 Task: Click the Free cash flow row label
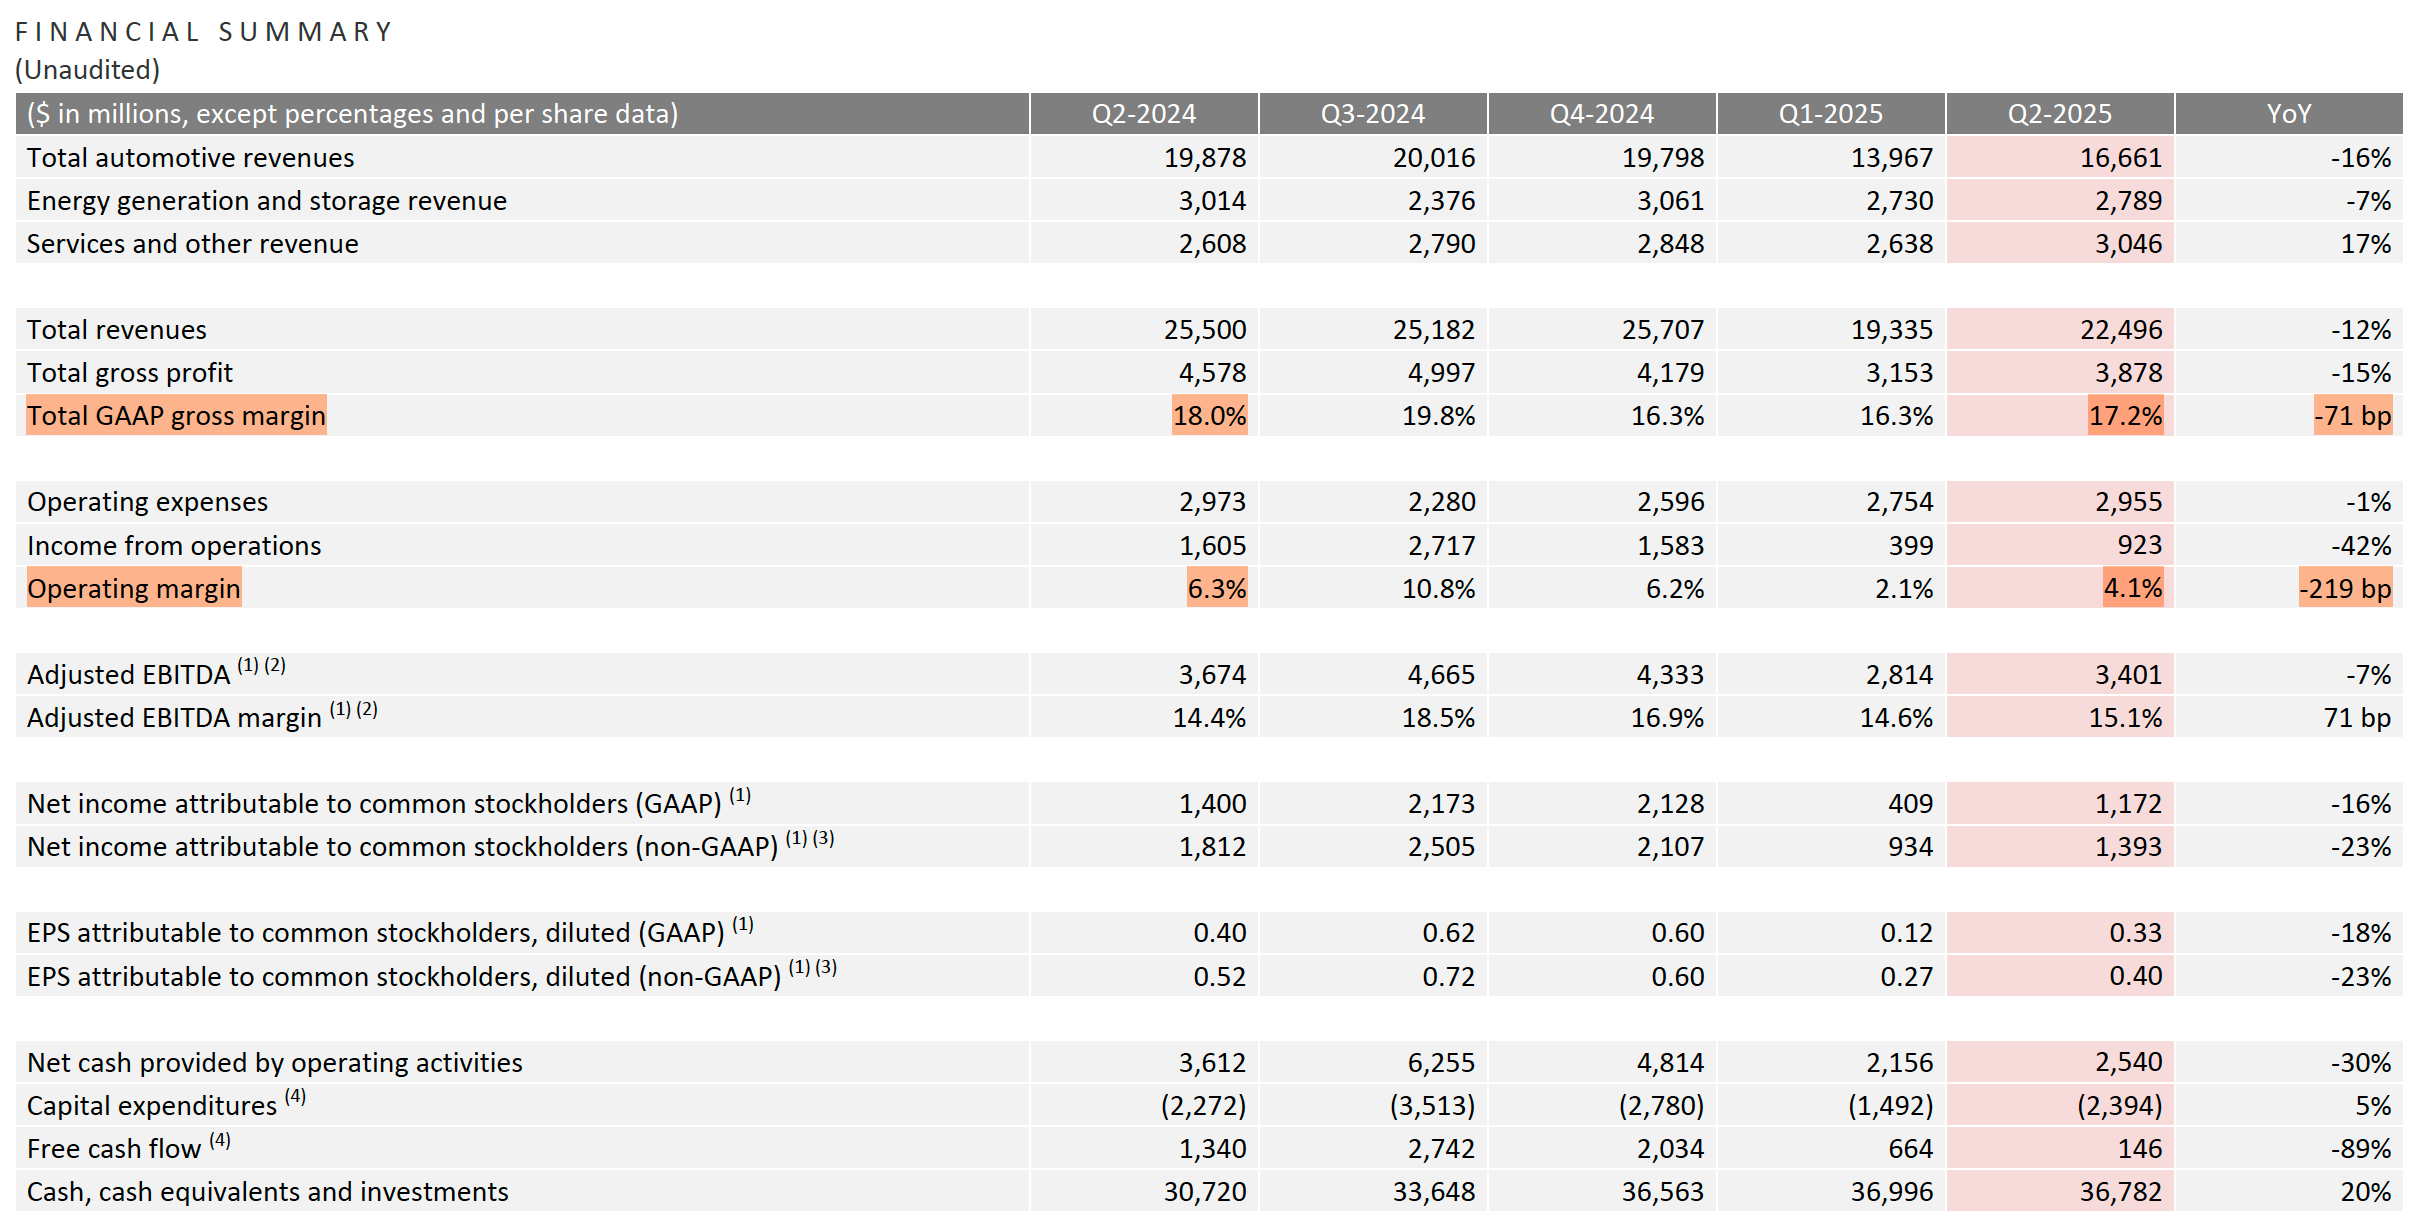click(114, 1149)
